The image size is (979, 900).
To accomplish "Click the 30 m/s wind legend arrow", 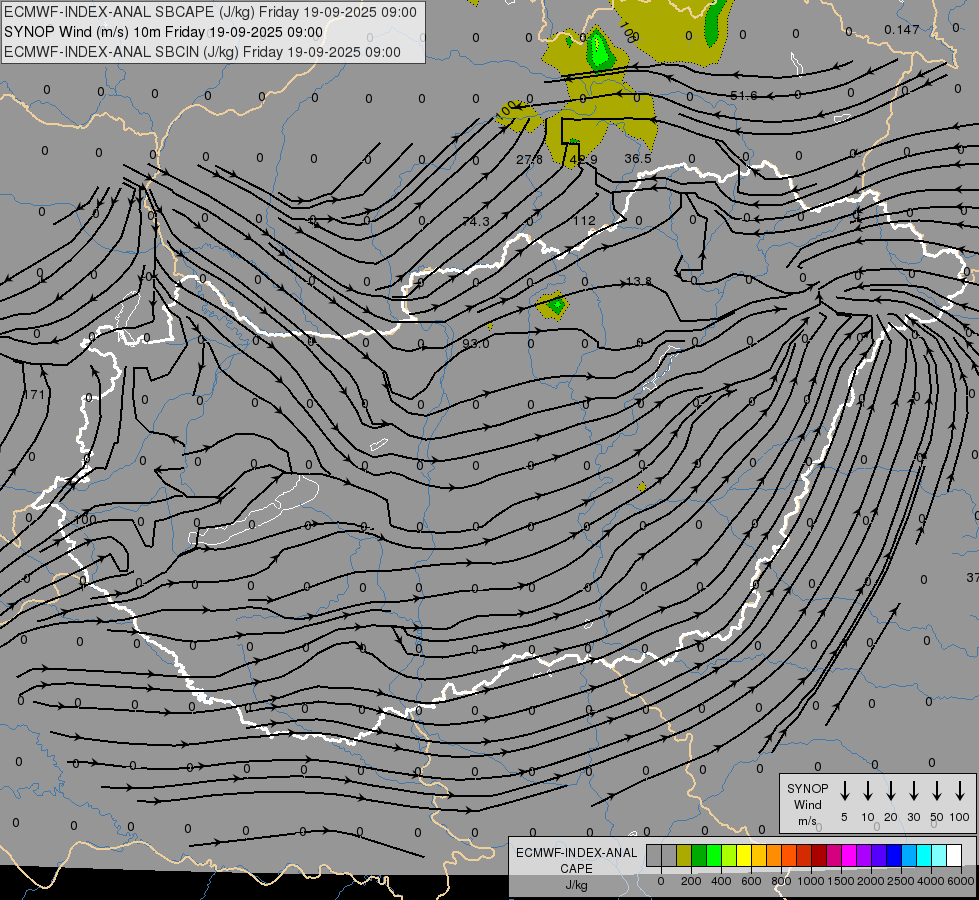I will (913, 791).
